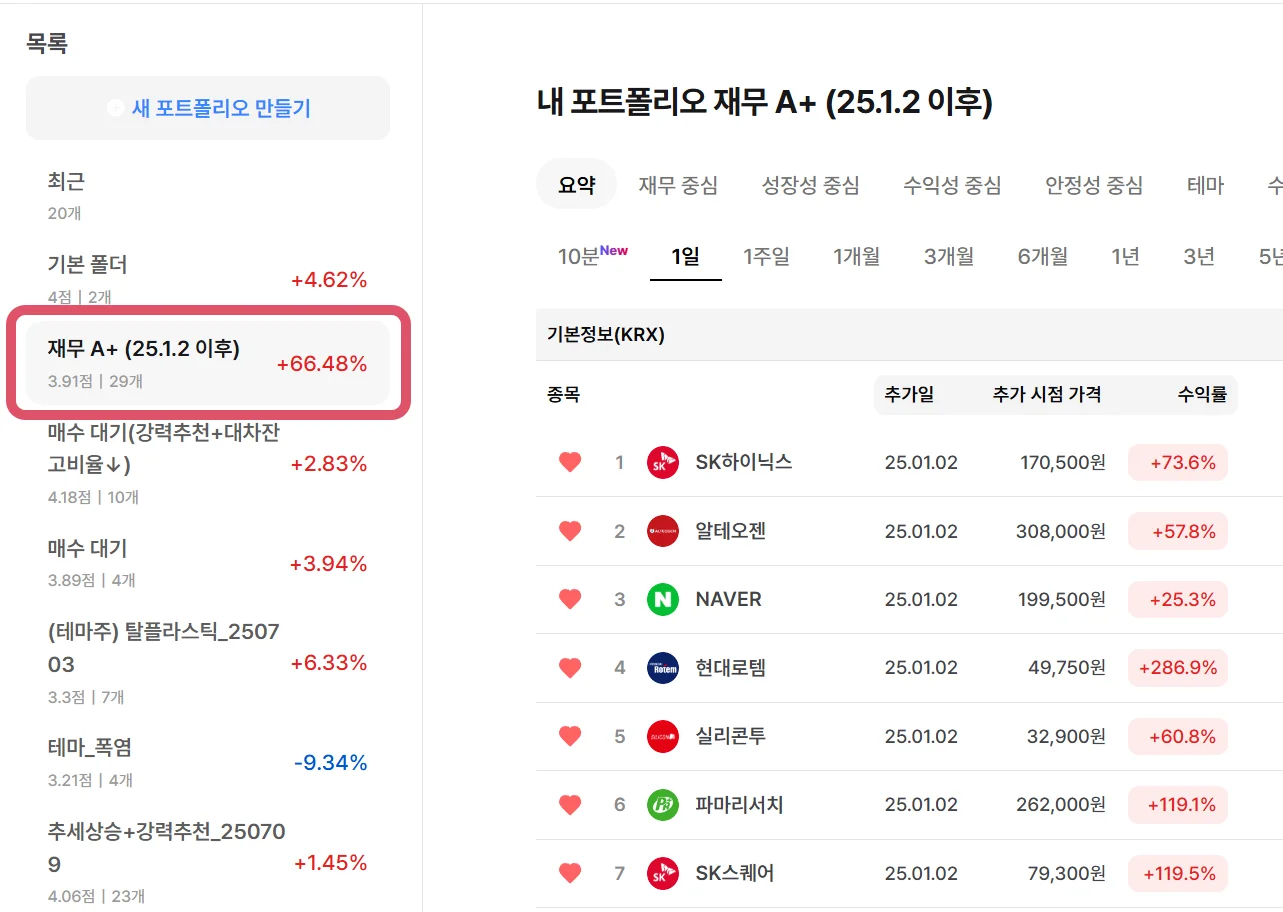Open the 파마리서치 stock name

(740, 805)
